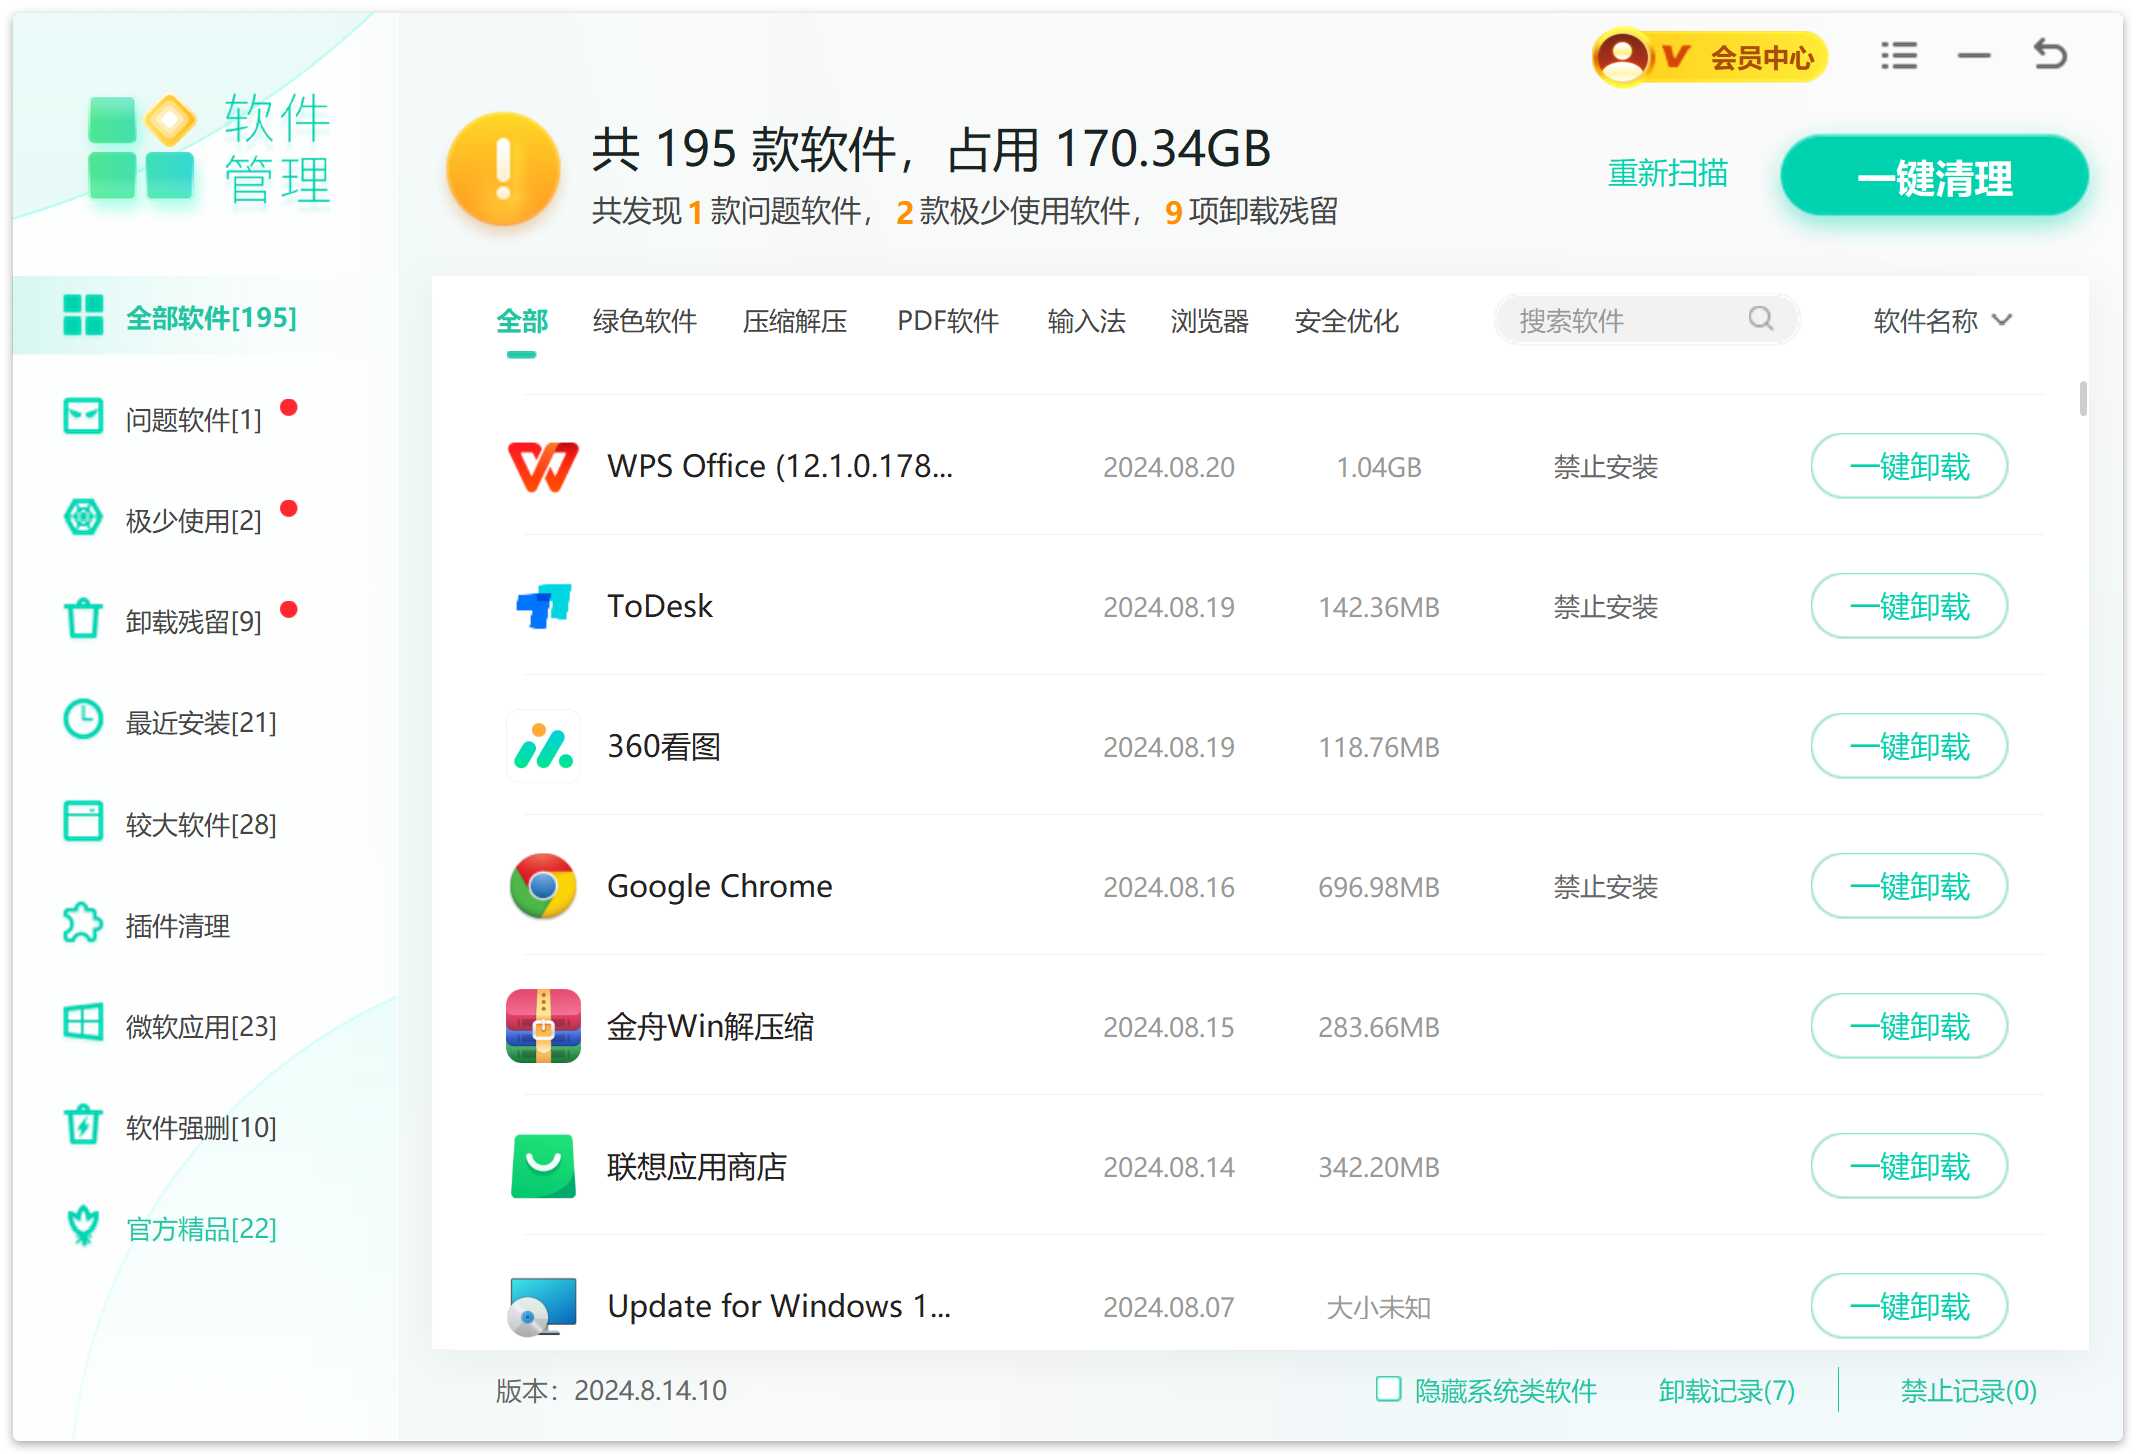Click the 极少使用 spiderweb icon
The image size is (2136, 1454).
click(x=83, y=517)
